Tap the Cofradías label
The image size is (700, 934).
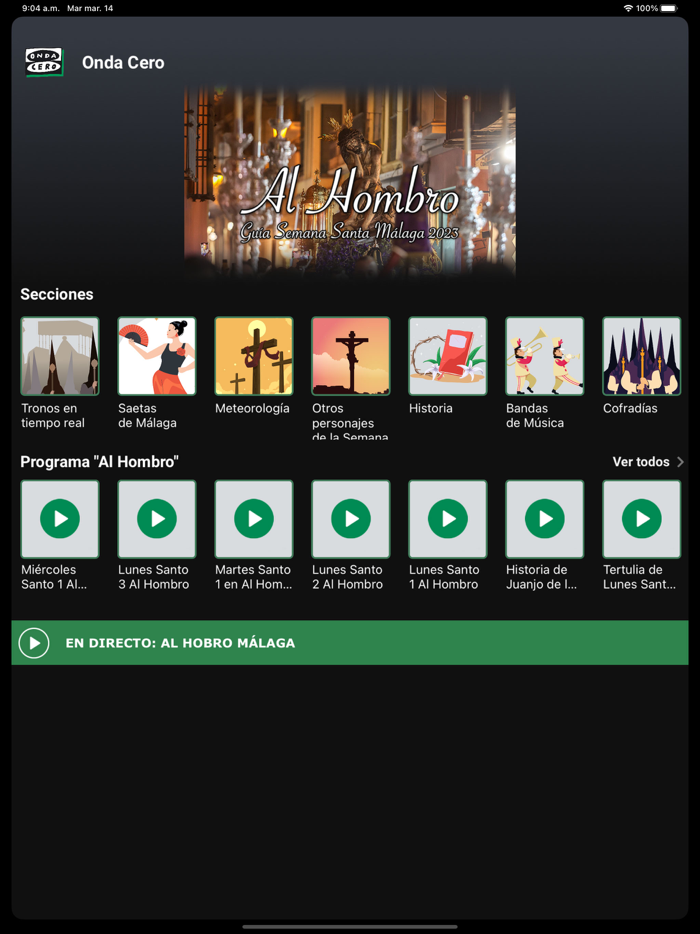point(630,409)
